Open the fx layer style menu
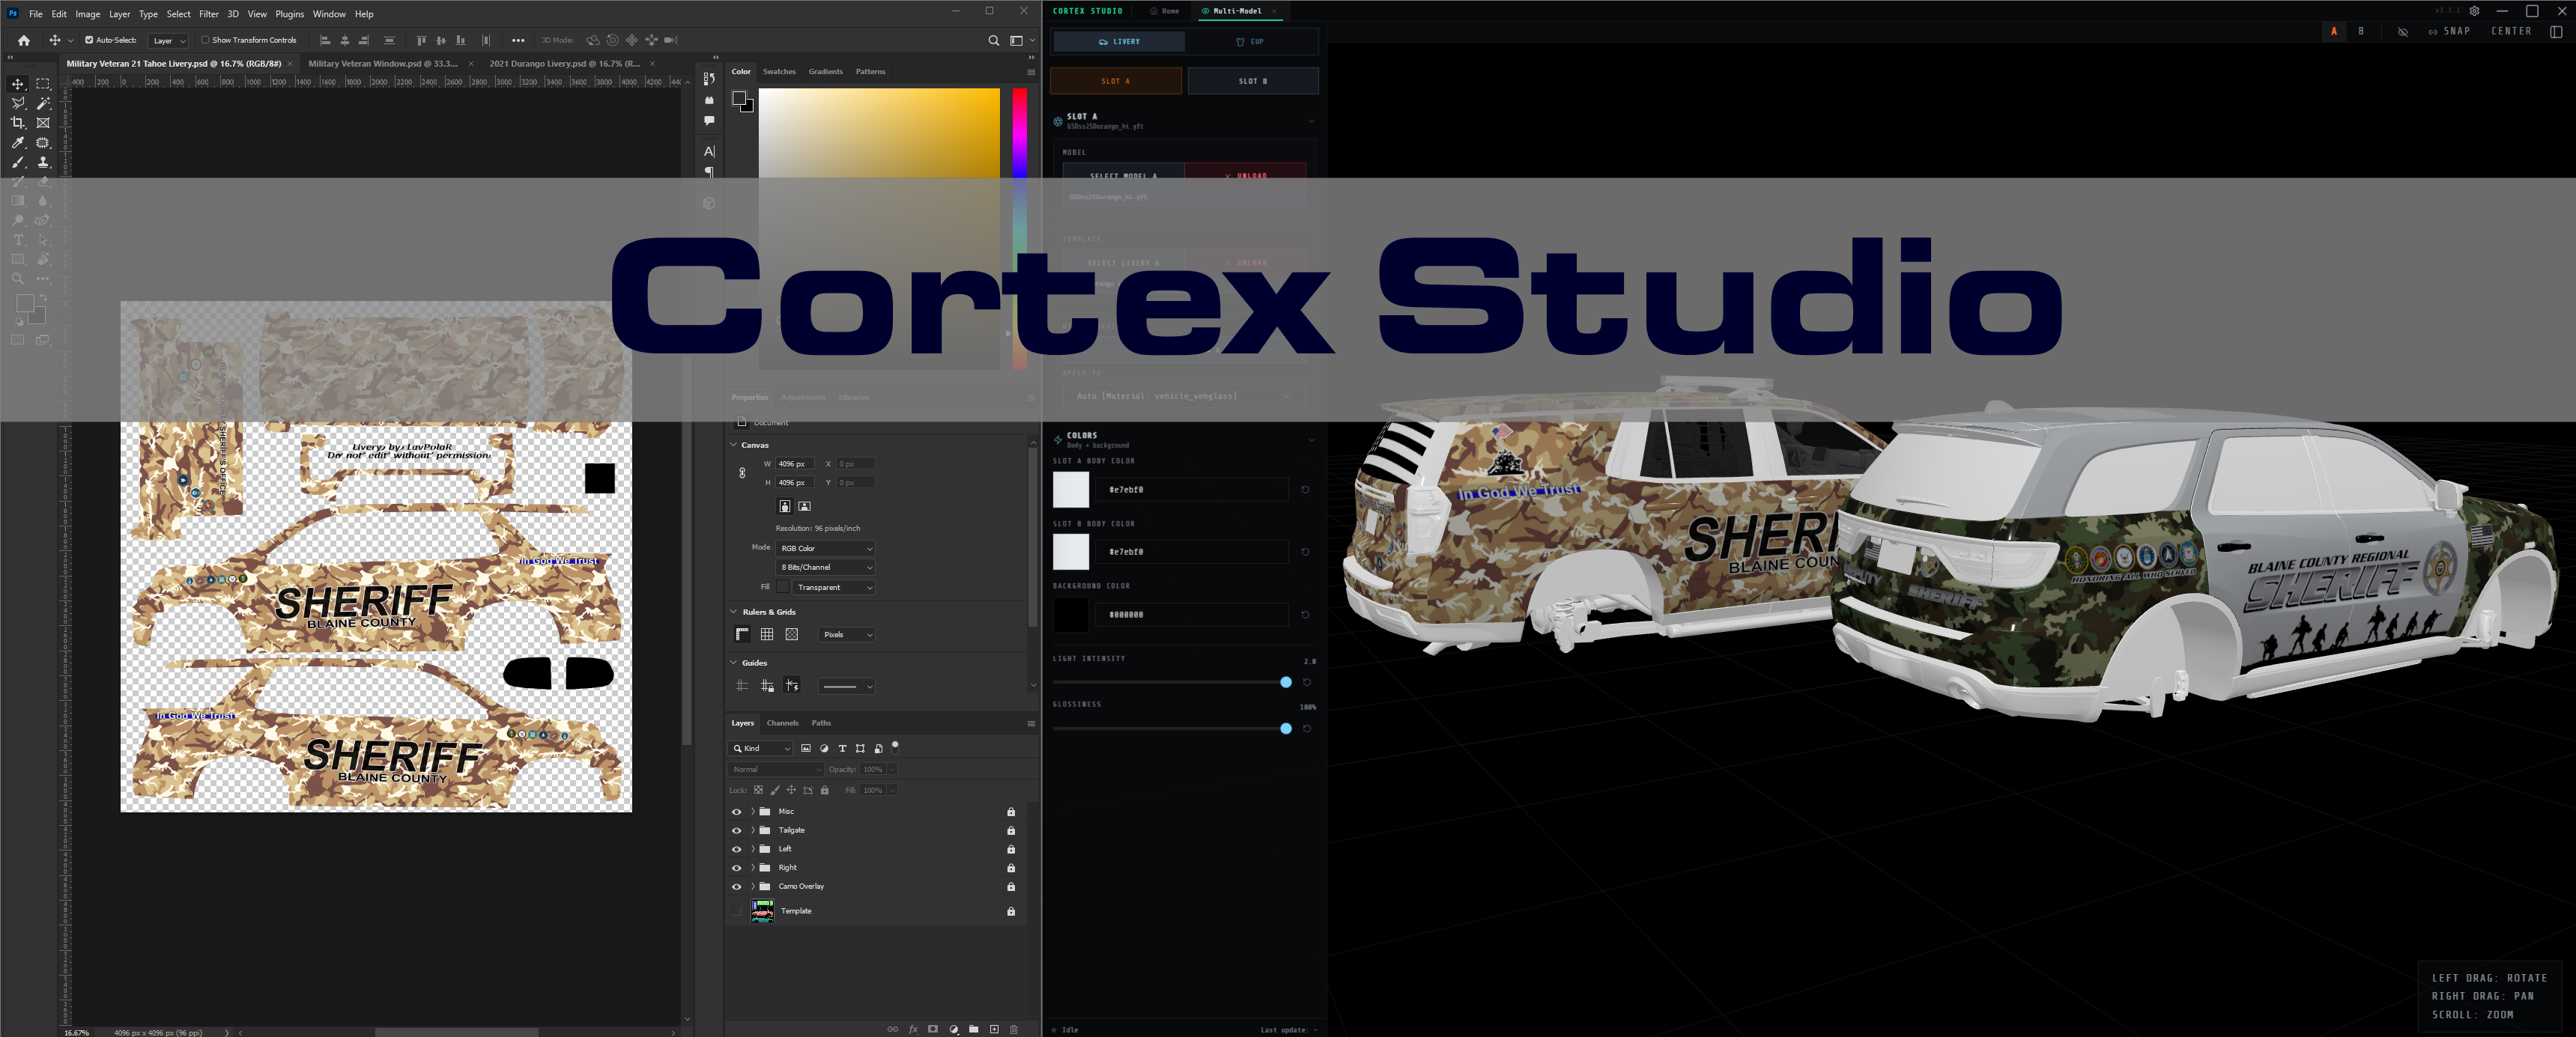 point(912,1029)
